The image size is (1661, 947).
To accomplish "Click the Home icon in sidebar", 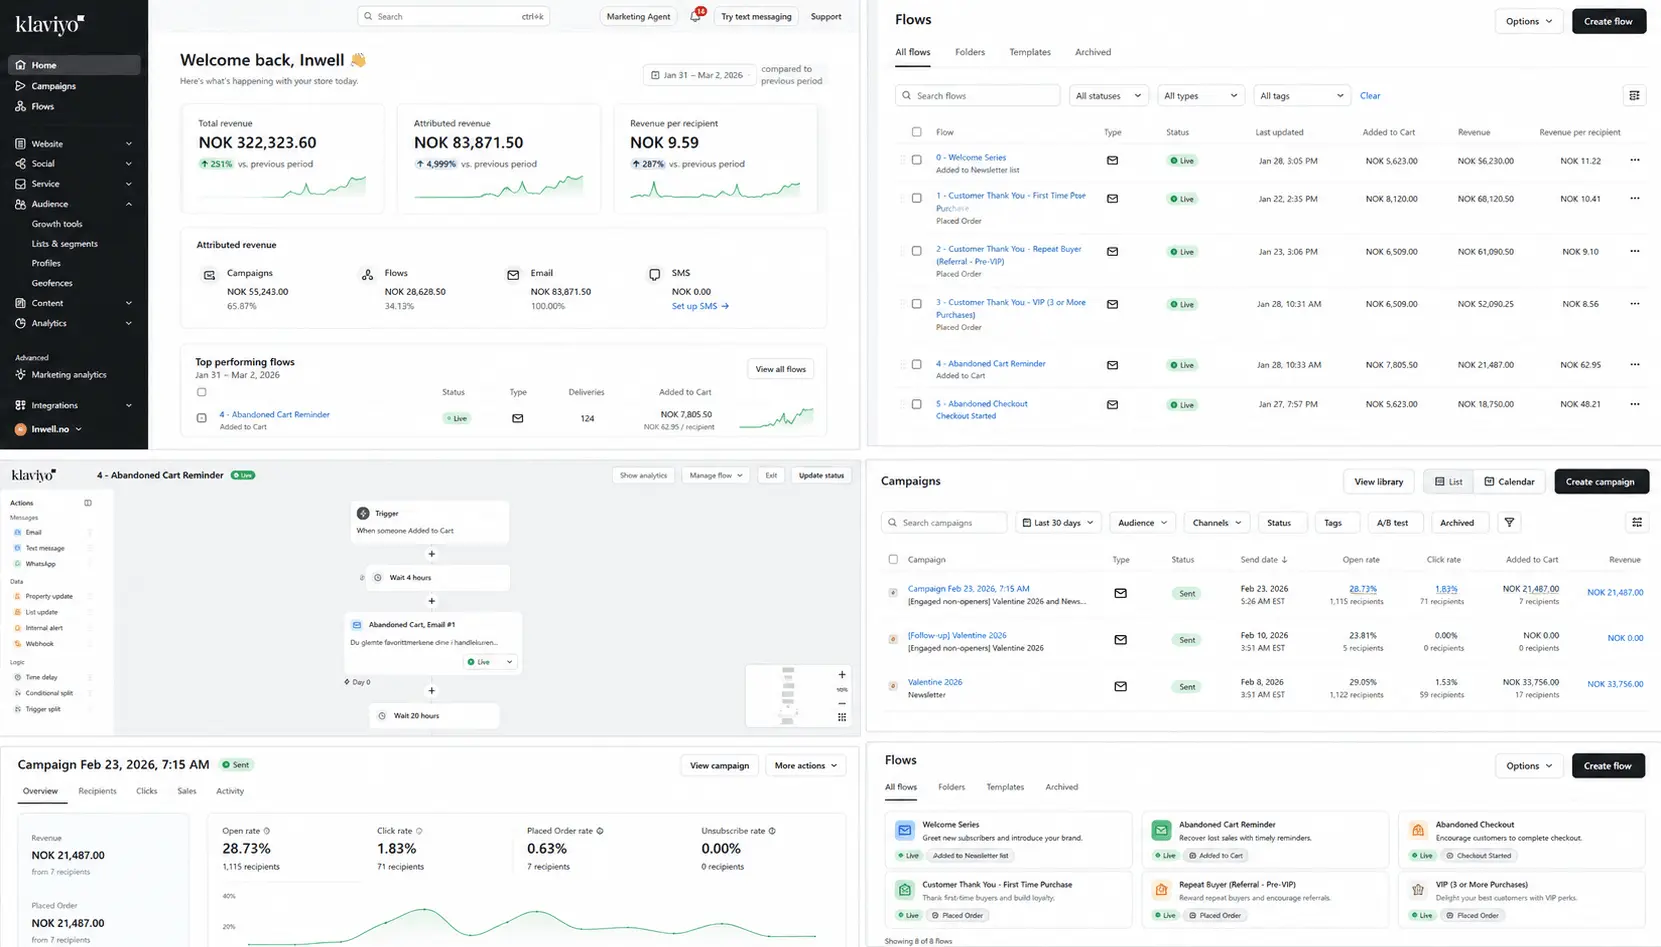I will coord(20,65).
